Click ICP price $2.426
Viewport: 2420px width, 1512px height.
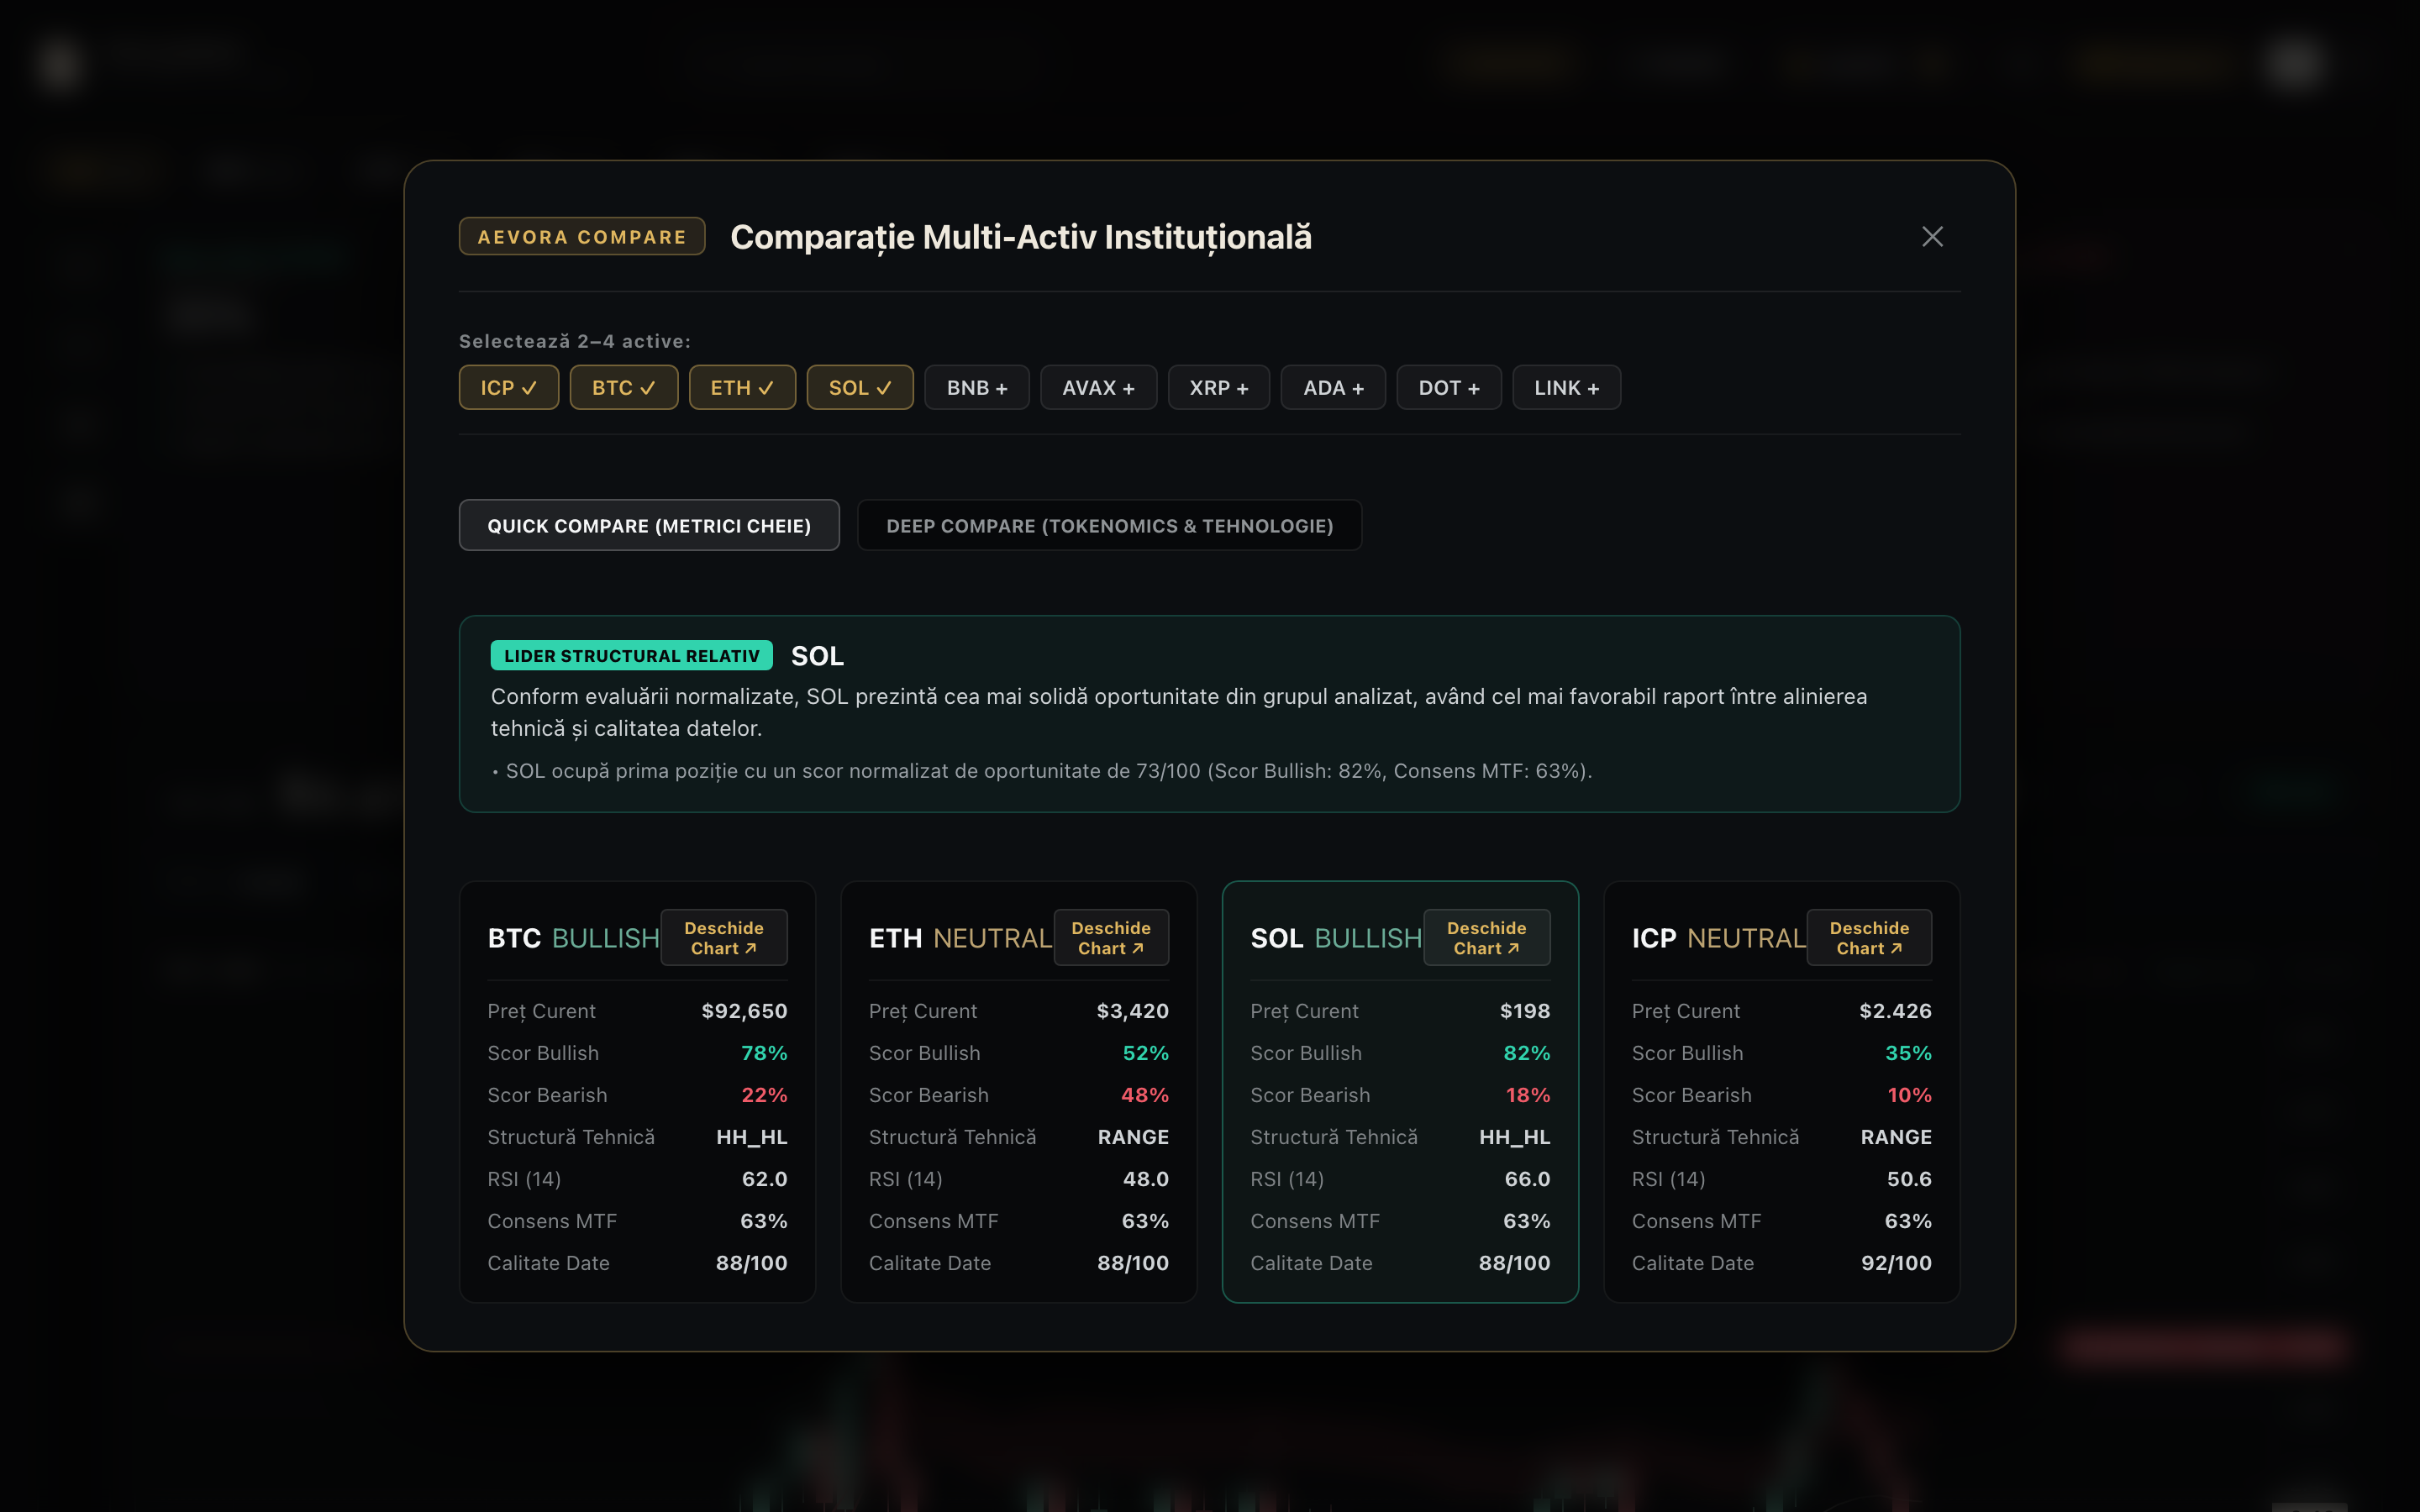[x=1895, y=1011]
